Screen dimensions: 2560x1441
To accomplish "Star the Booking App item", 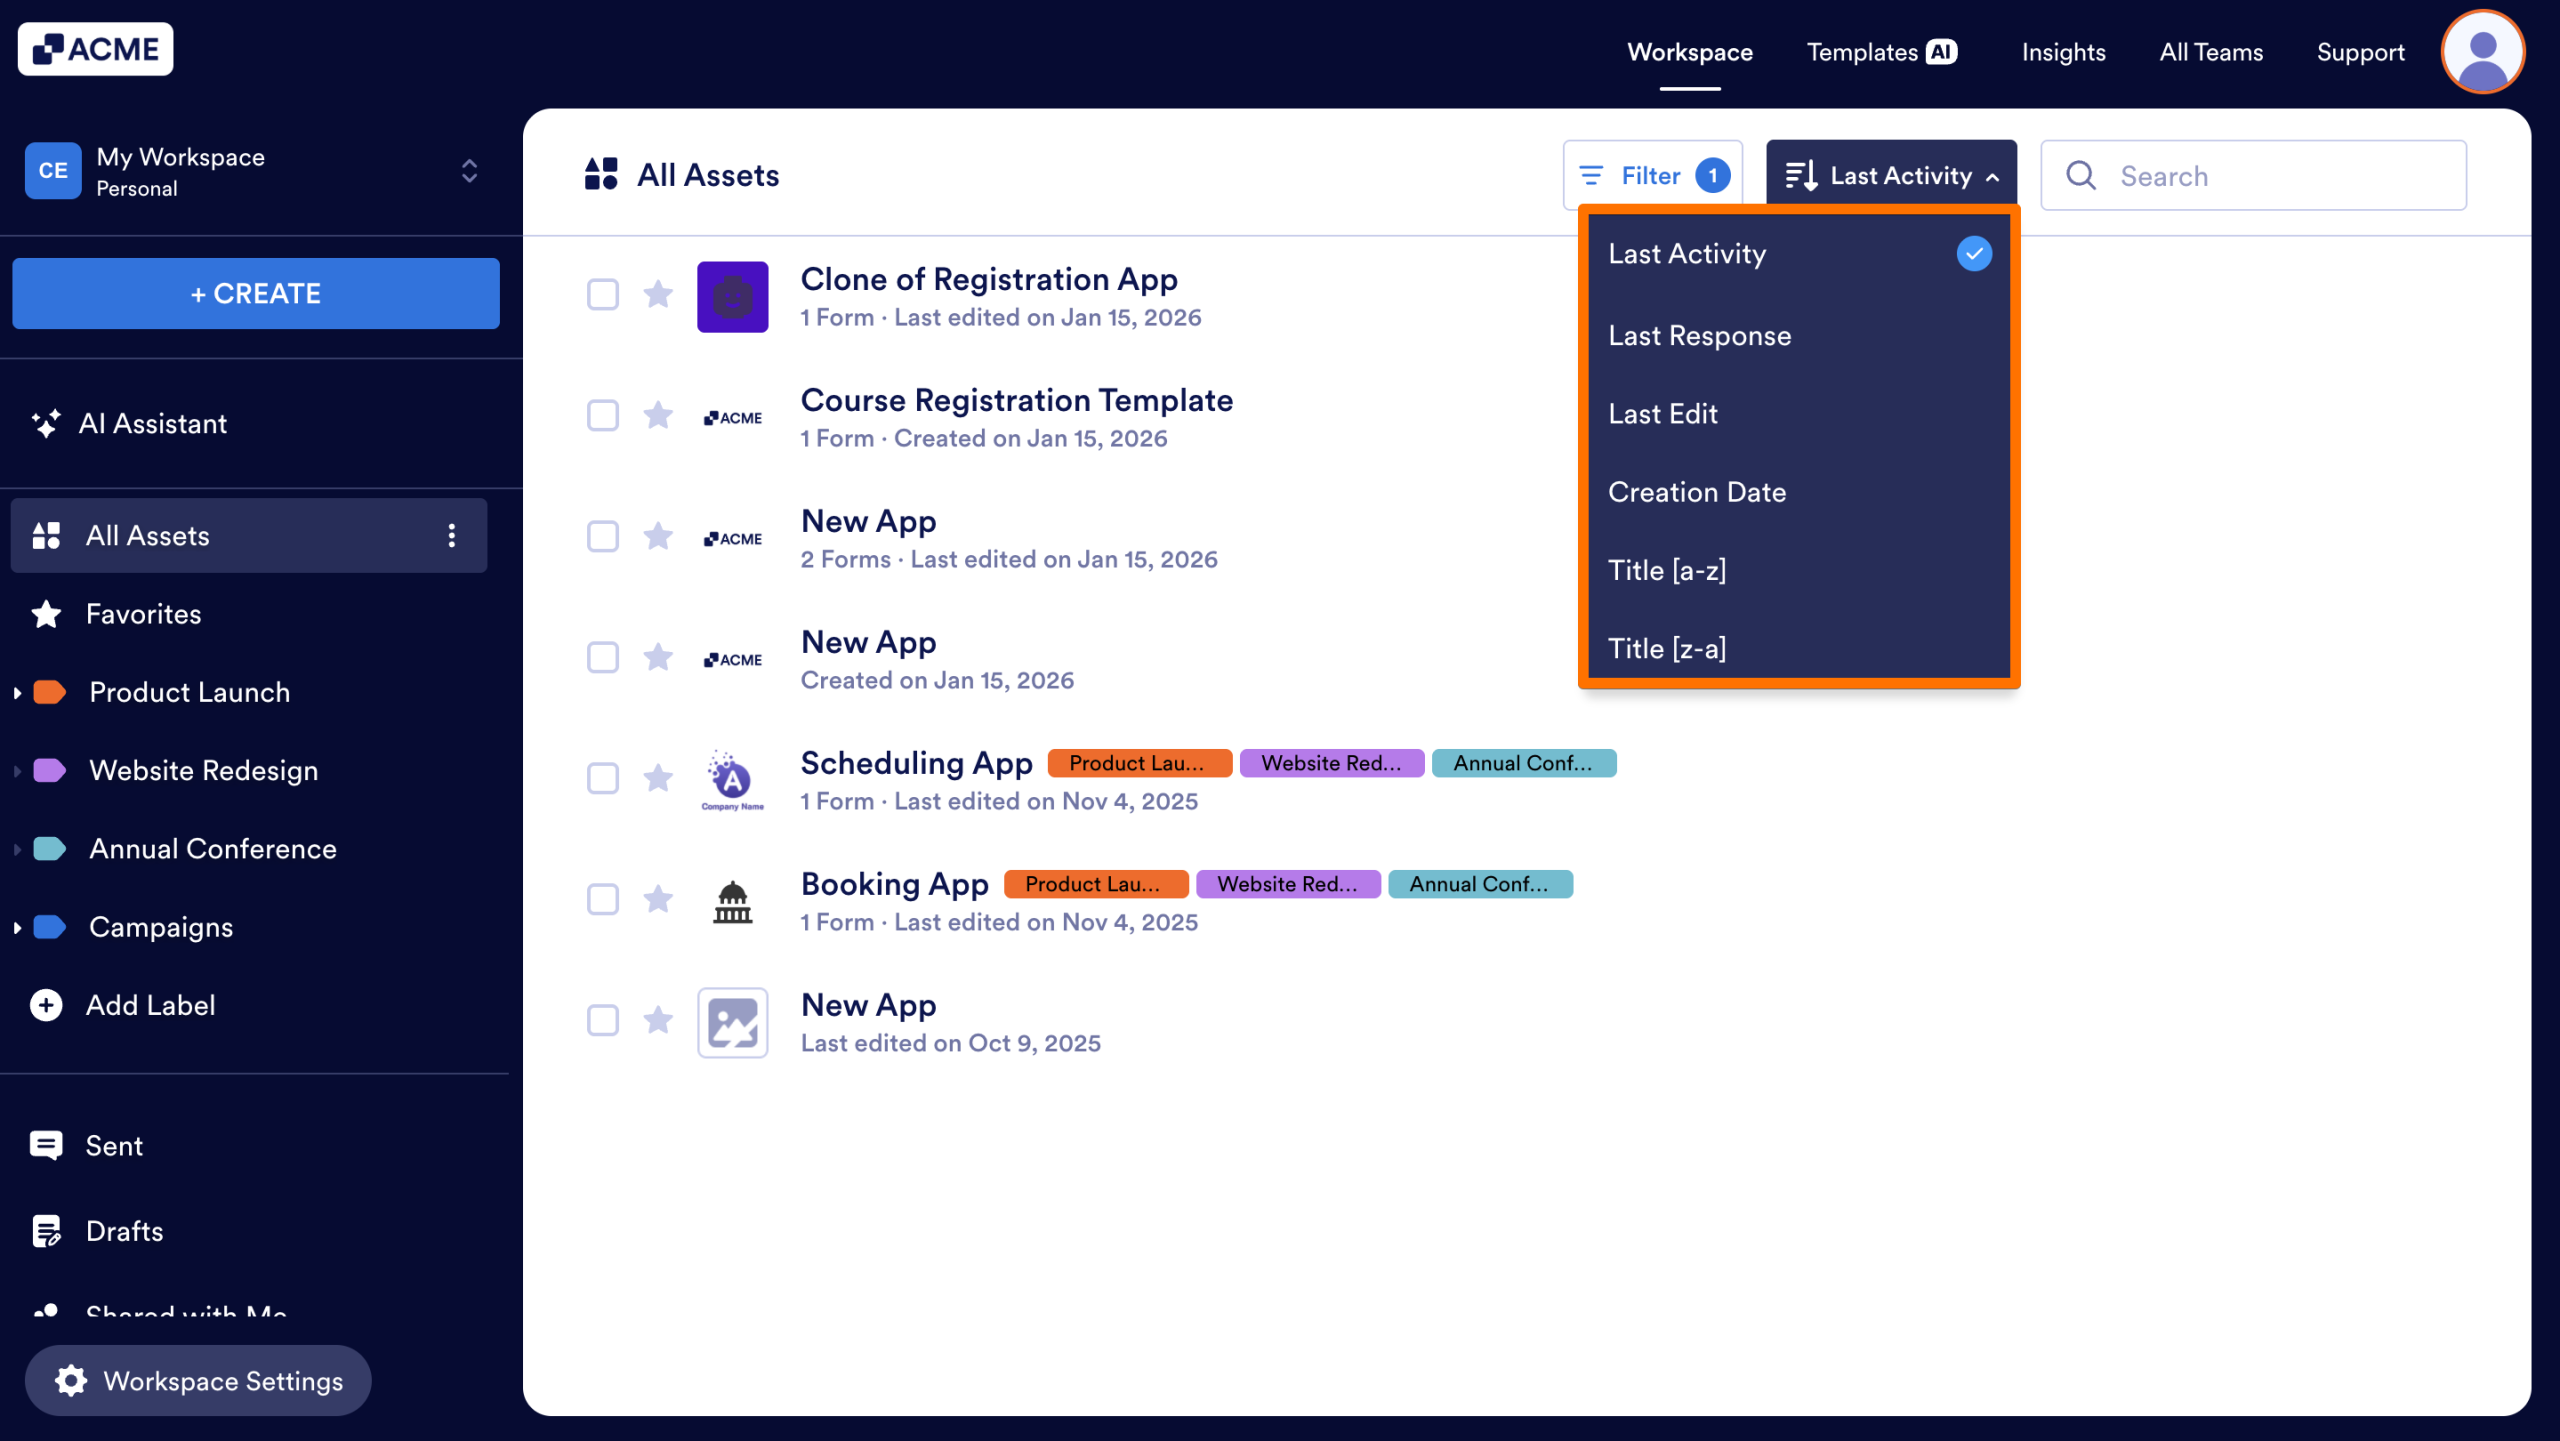I will tap(658, 900).
